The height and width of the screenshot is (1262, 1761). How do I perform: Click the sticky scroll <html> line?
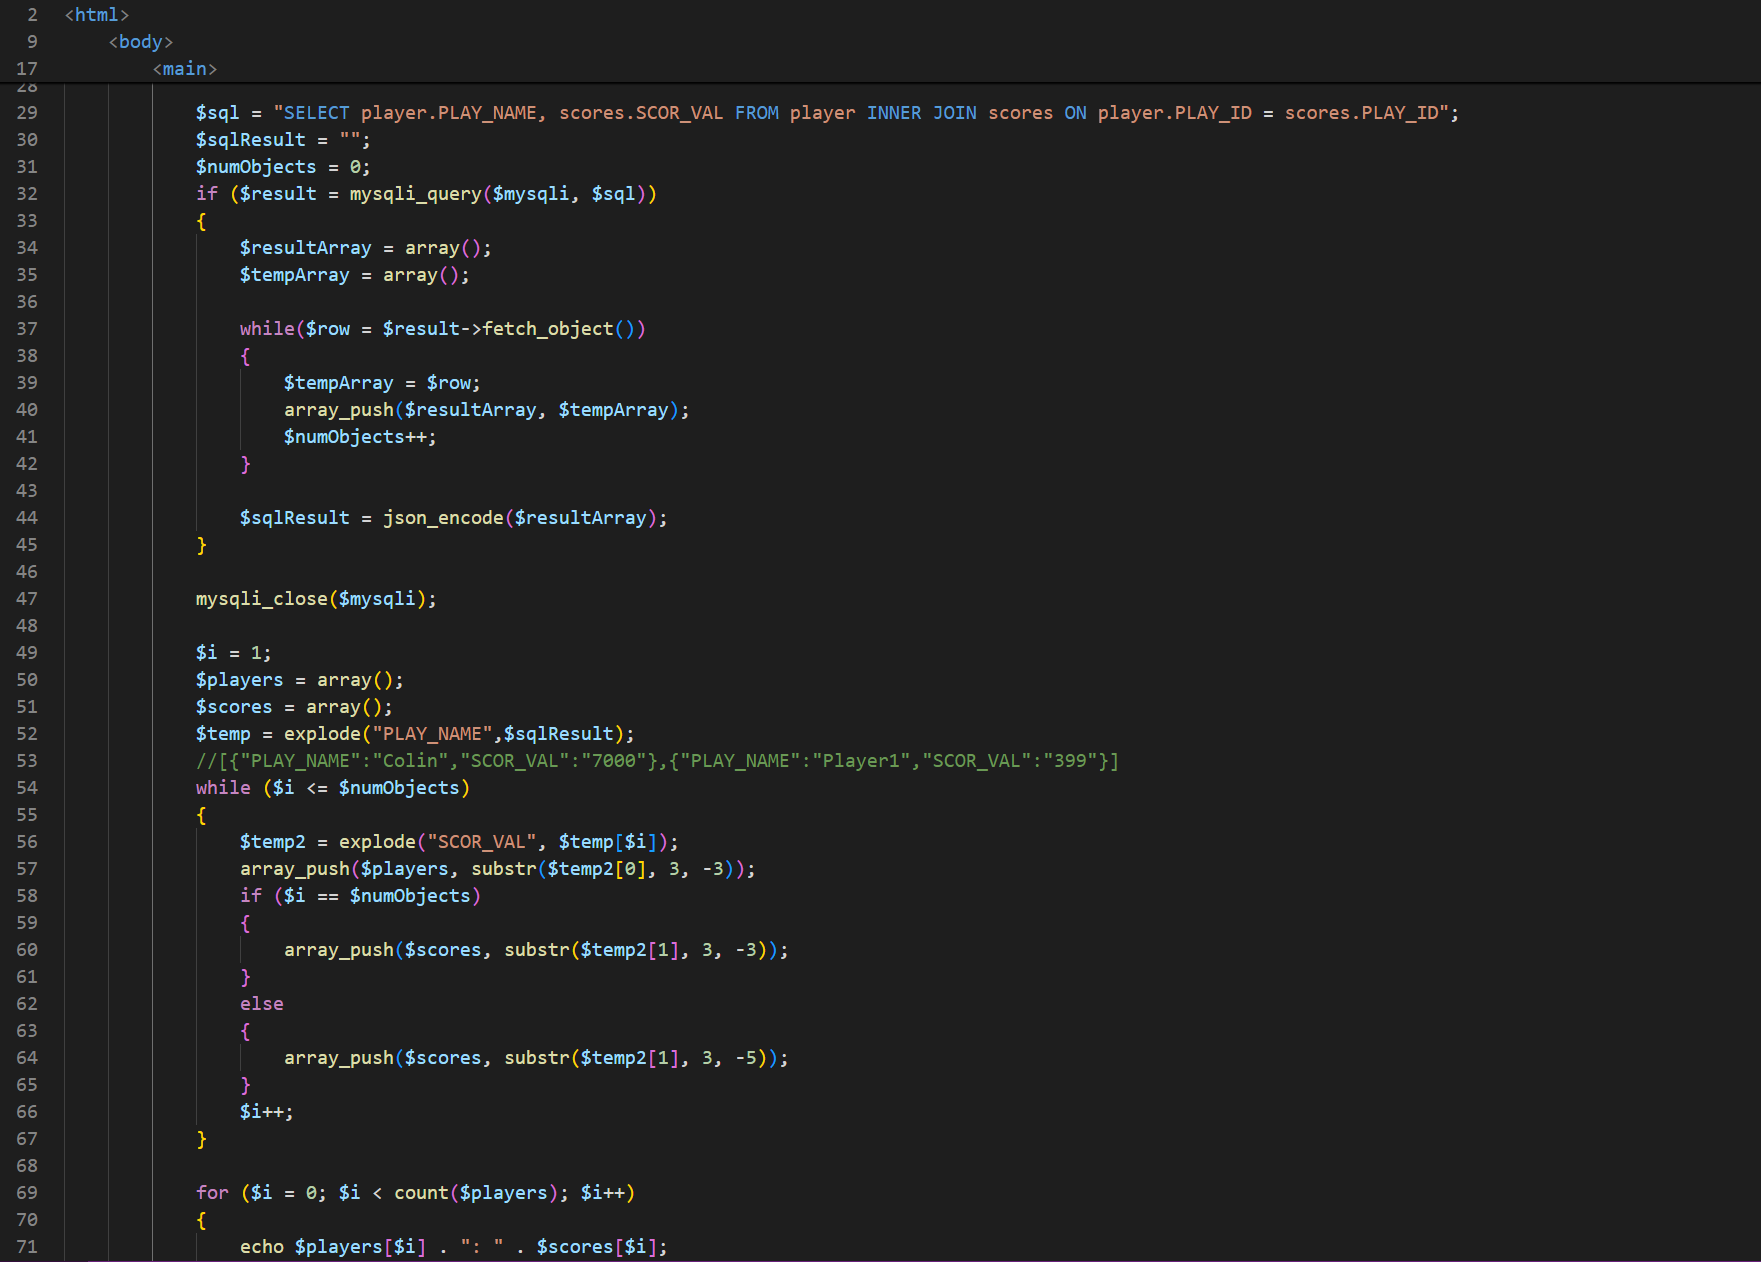(97, 15)
